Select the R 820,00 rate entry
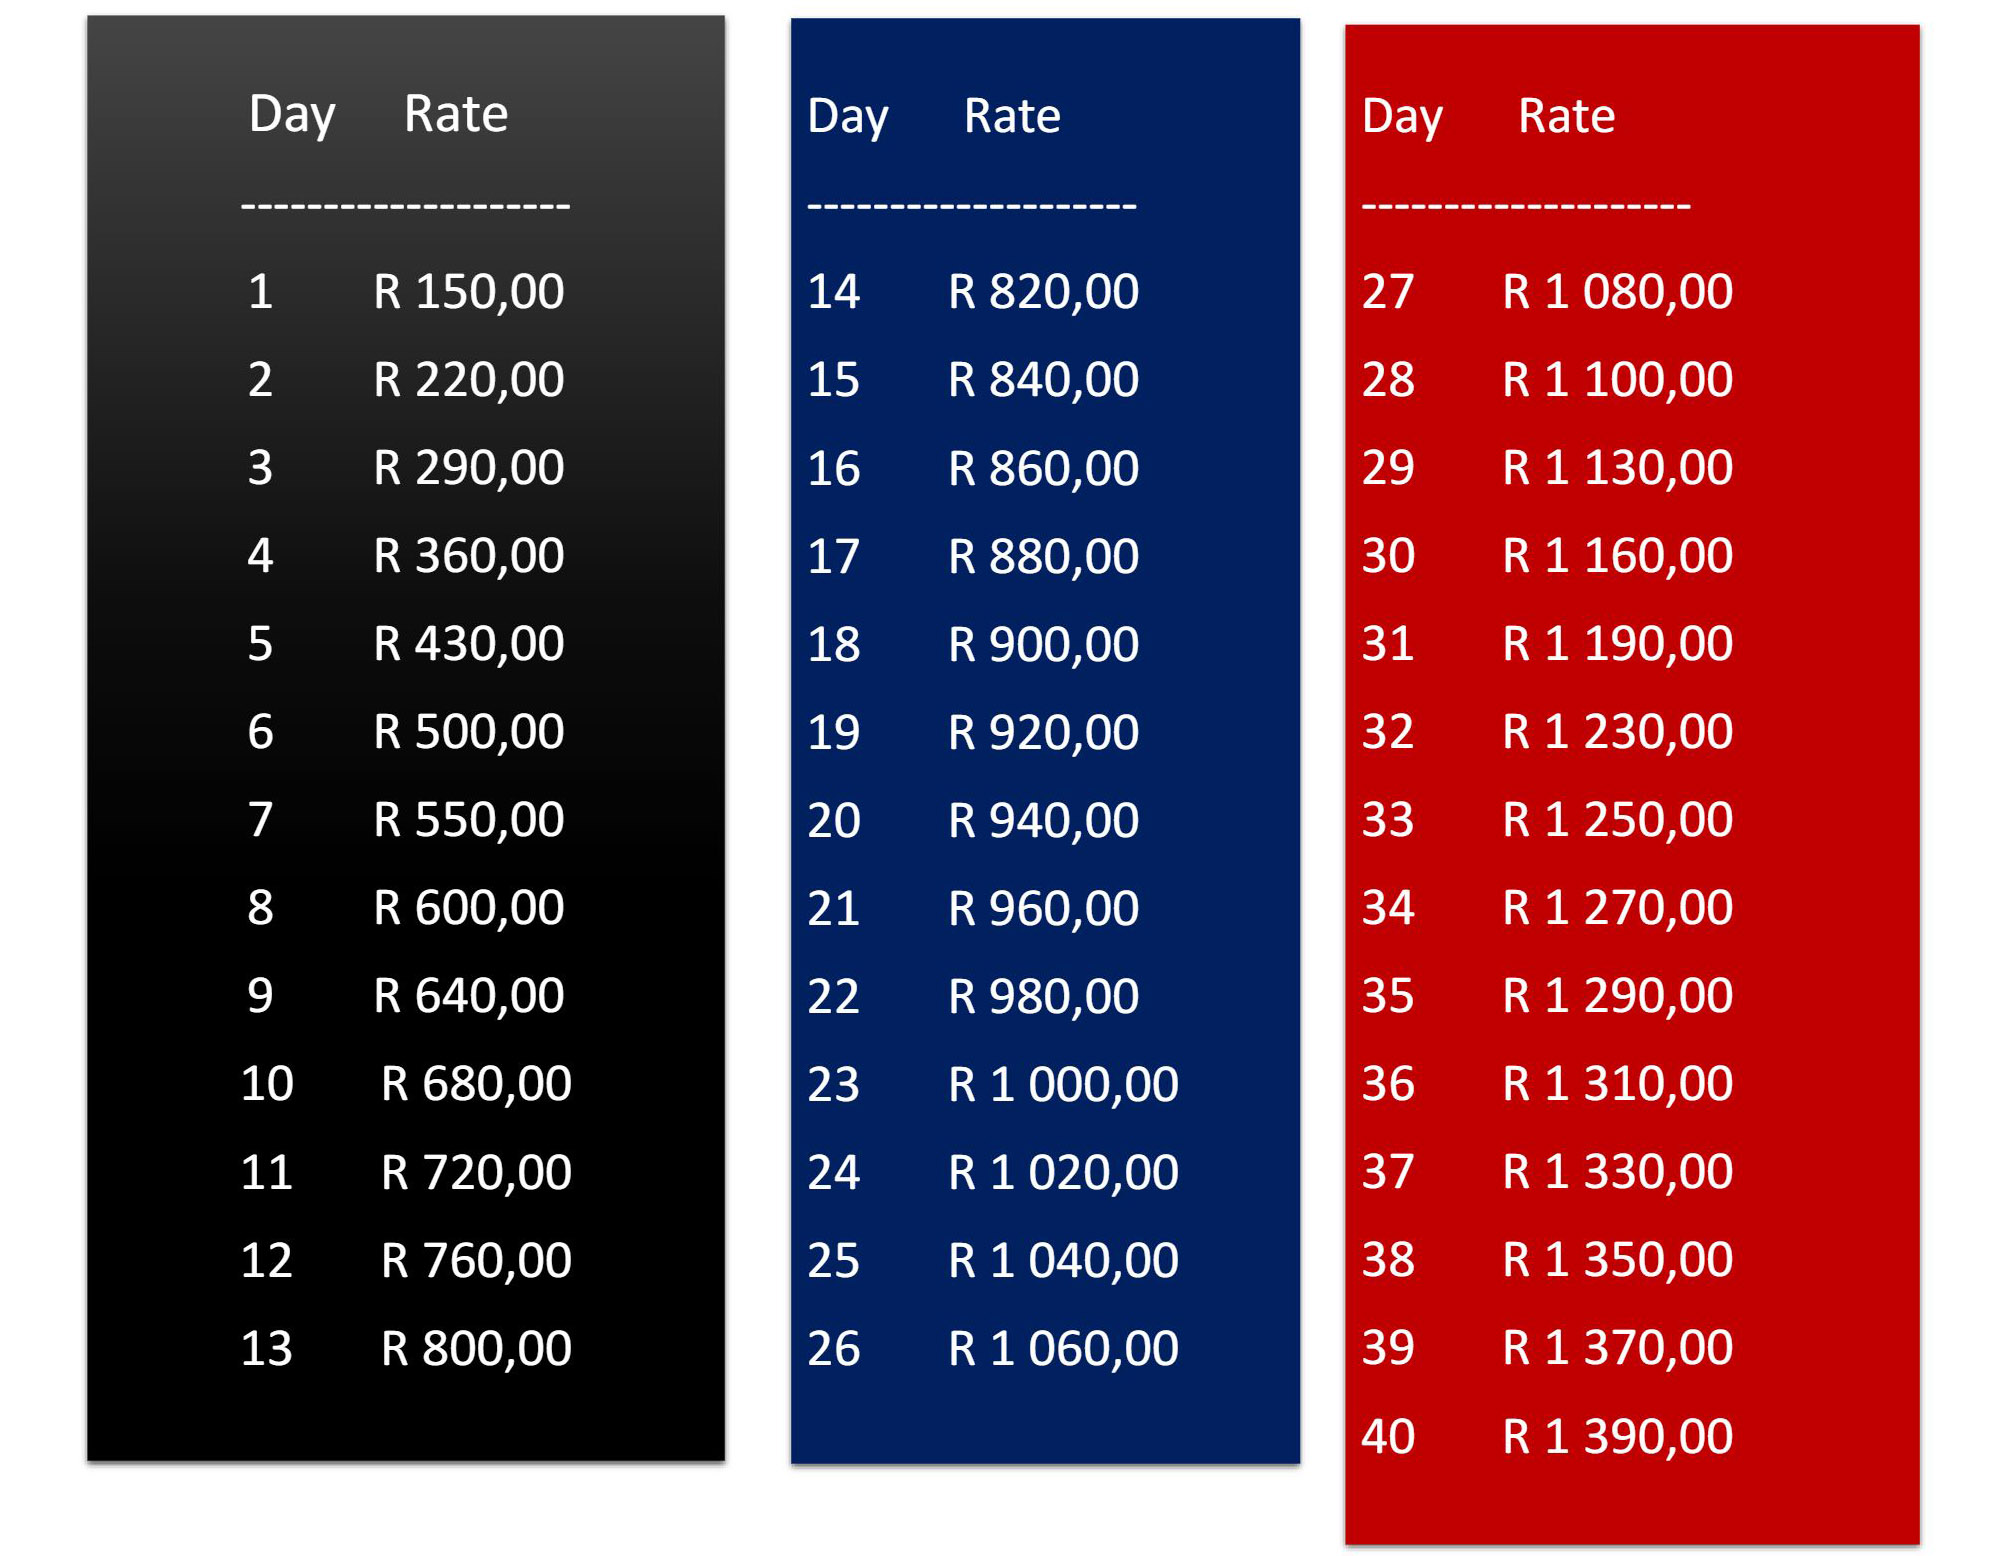Screen dimensions: 2012x1556 click(1043, 292)
